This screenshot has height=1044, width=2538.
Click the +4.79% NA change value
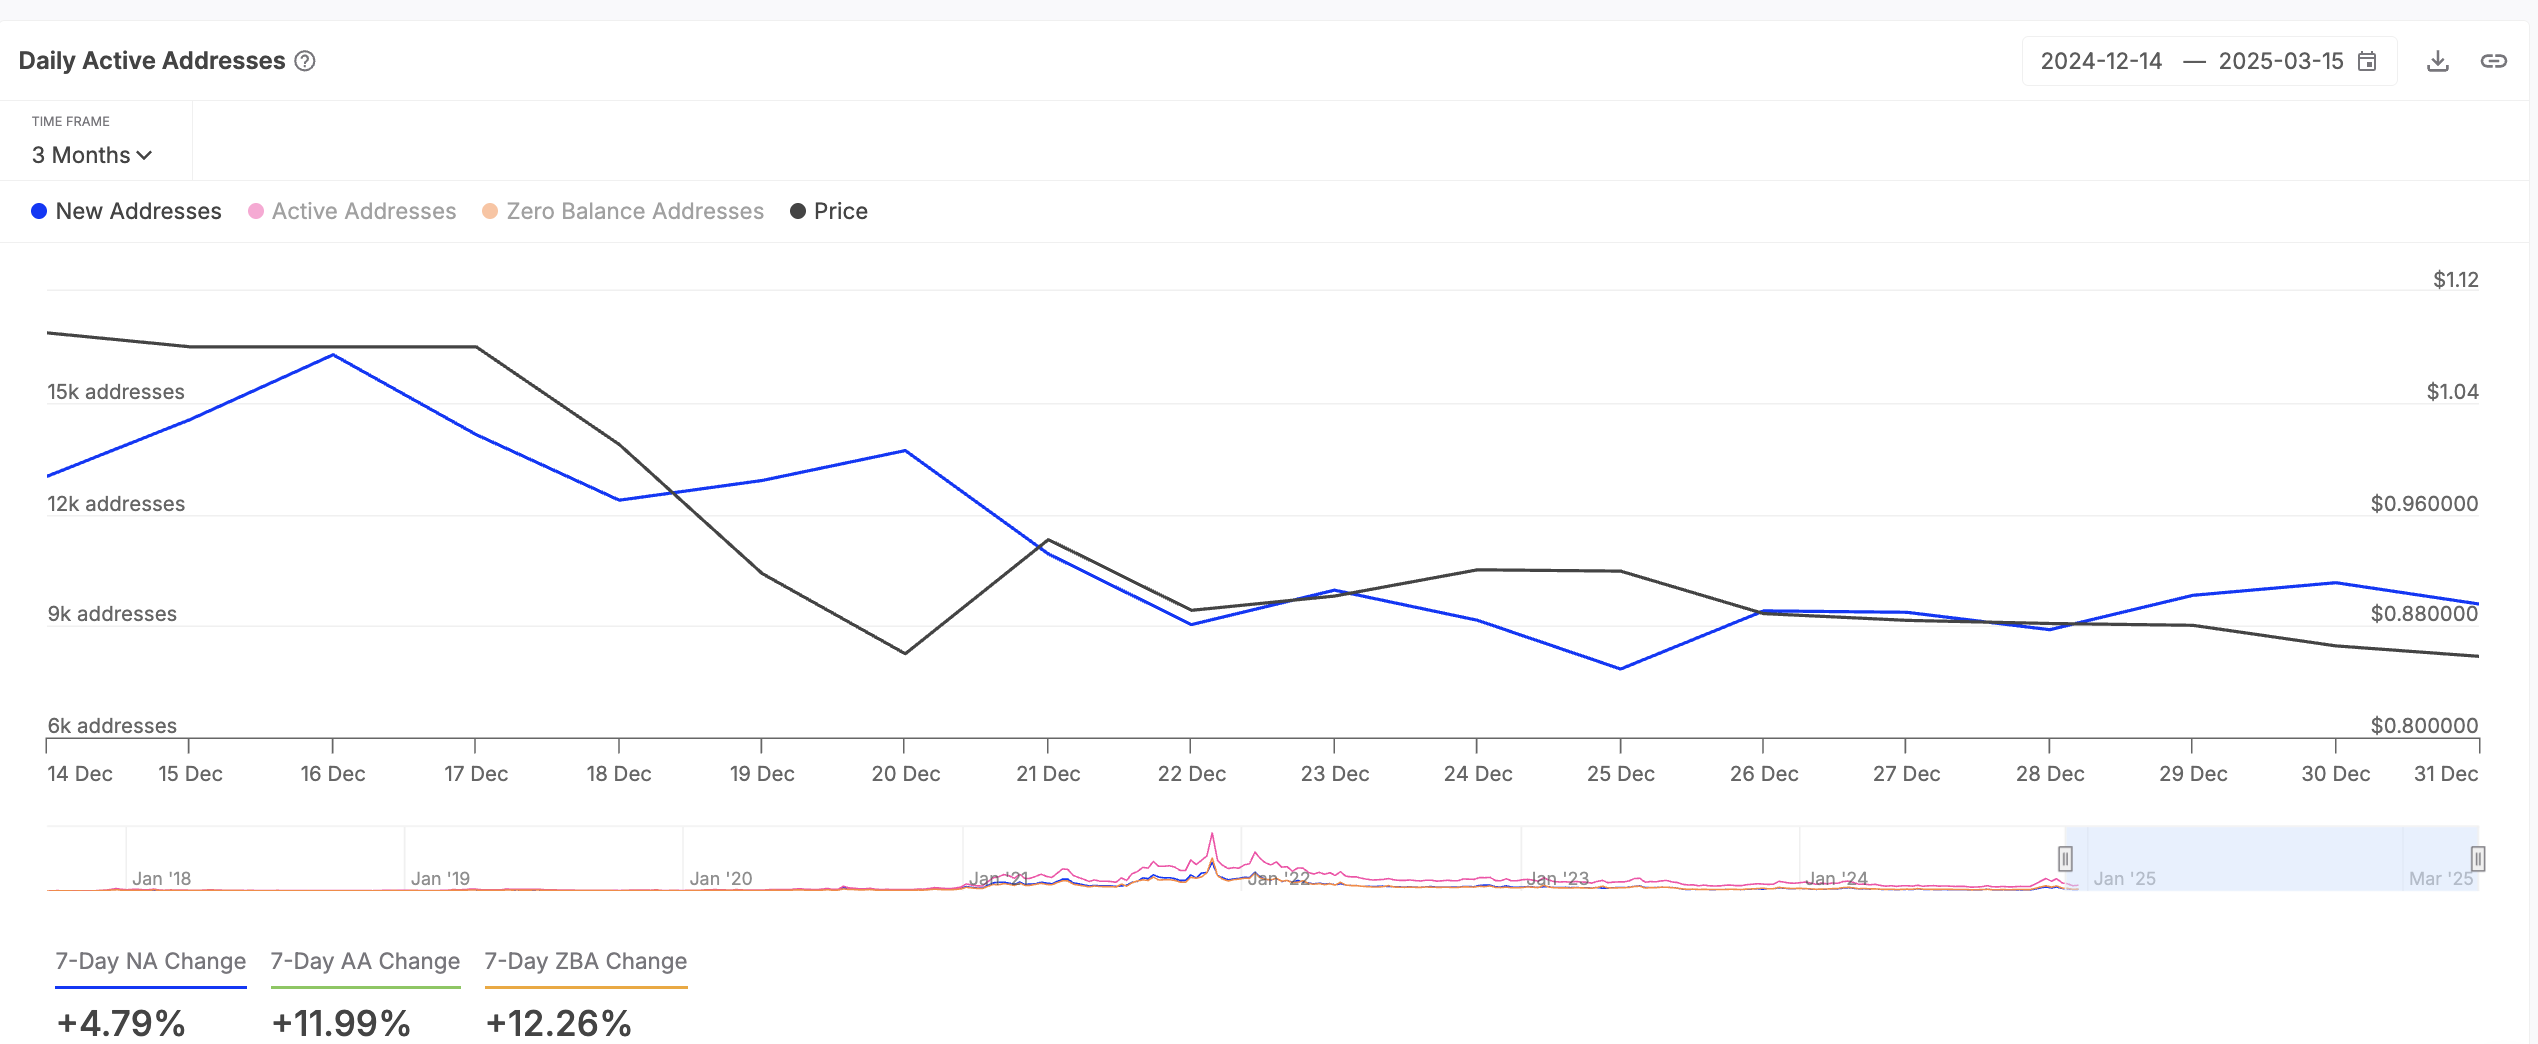click(121, 1023)
